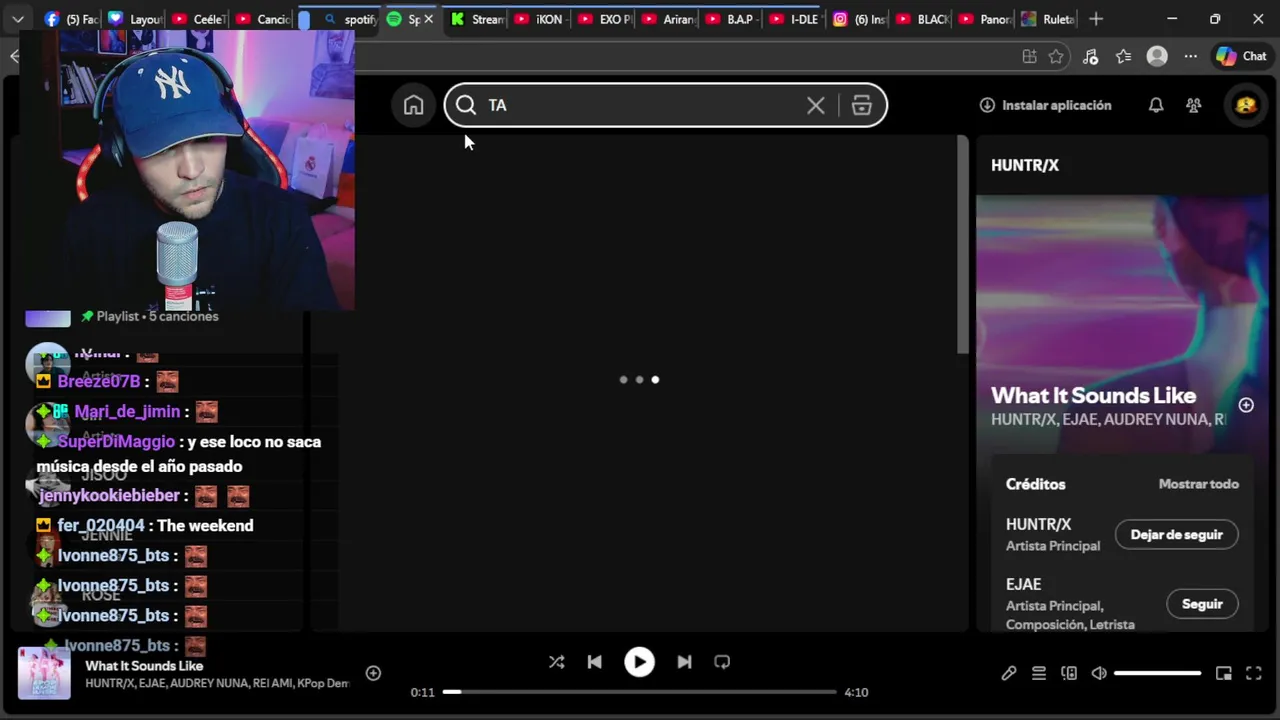Click SuperDiMaggio username in chat

[116, 442]
